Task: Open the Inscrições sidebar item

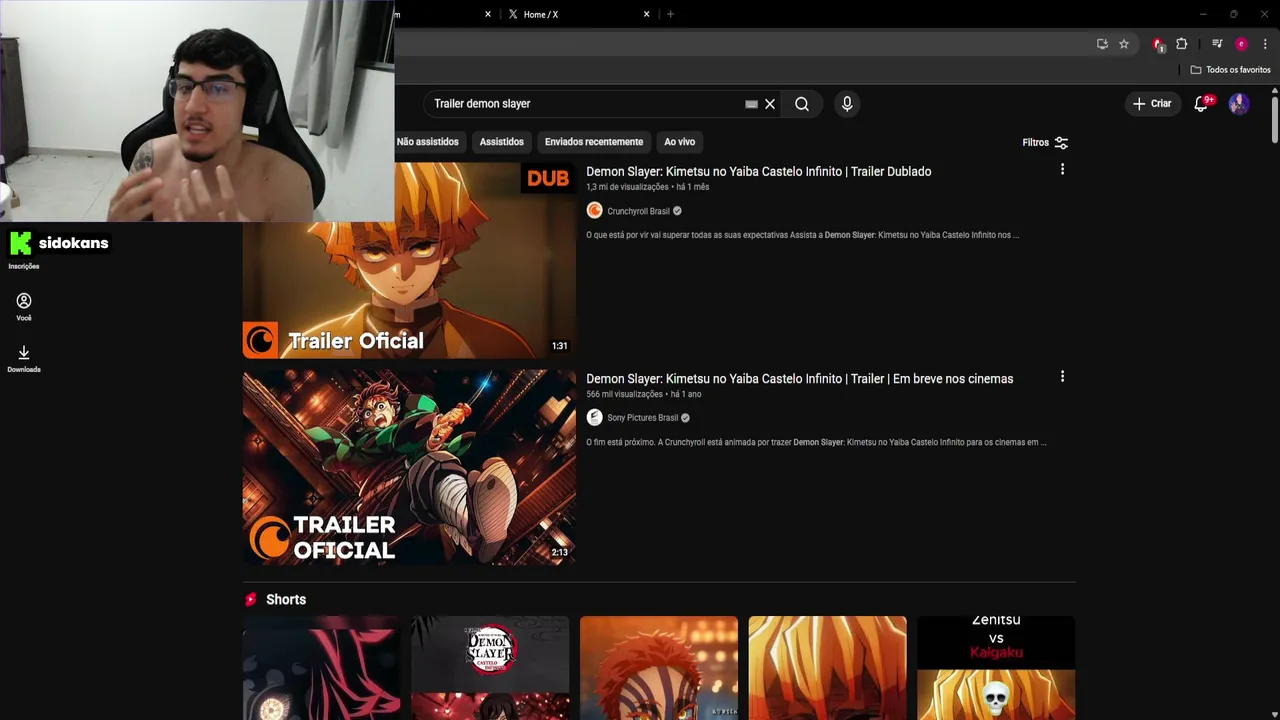Action: [x=23, y=266]
